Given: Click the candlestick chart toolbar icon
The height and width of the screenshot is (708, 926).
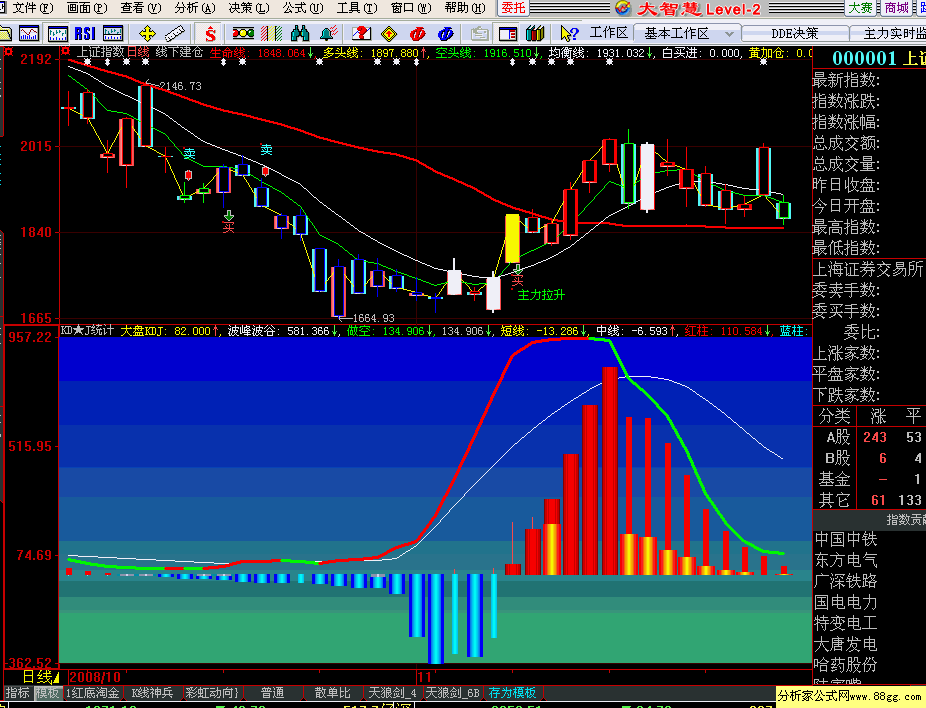Looking at the screenshot, I should pos(57,34).
